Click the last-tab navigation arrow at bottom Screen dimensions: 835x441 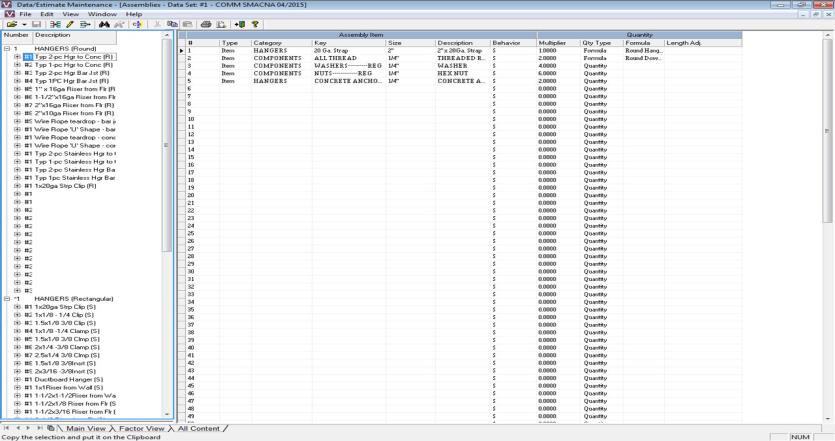point(39,428)
